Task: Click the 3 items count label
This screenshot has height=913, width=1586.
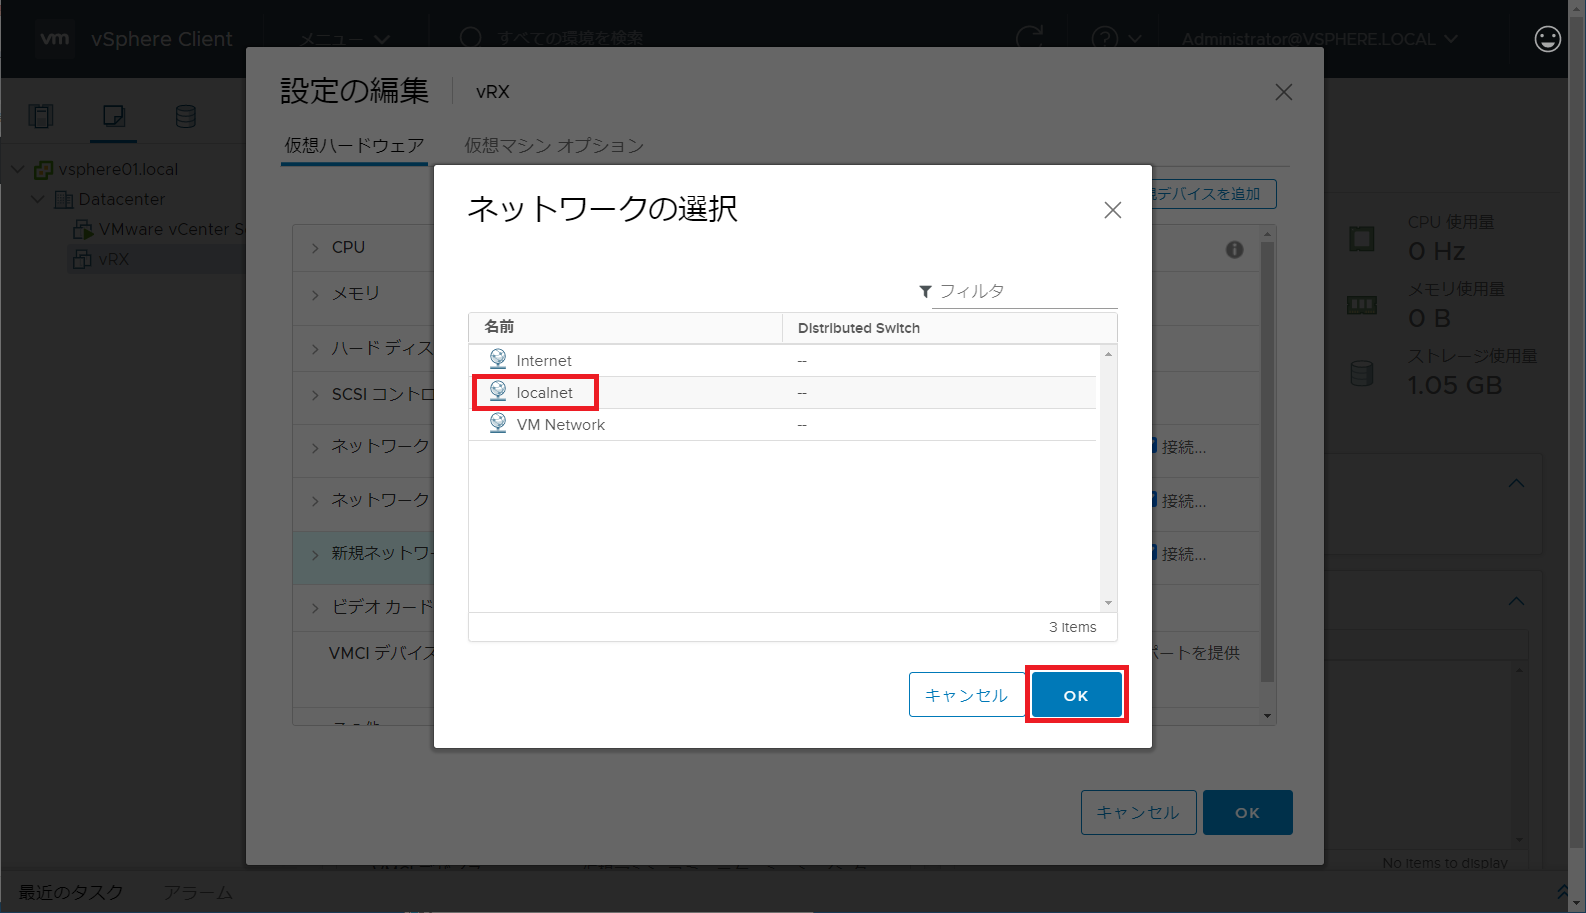Action: click(1072, 627)
